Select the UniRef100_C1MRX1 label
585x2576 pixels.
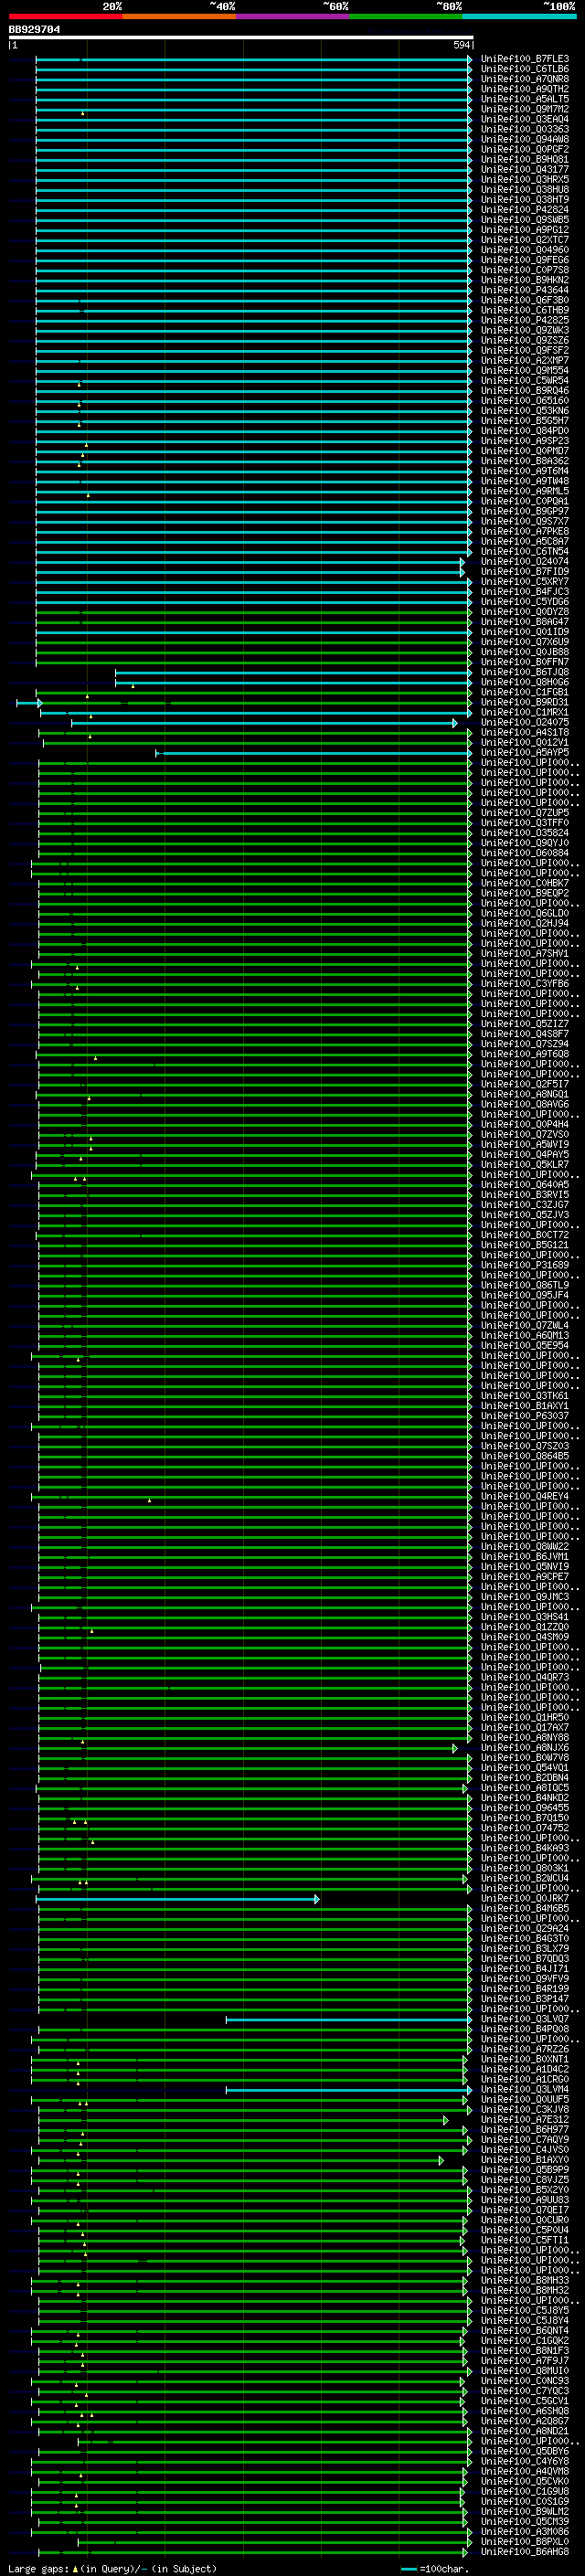coord(525,712)
